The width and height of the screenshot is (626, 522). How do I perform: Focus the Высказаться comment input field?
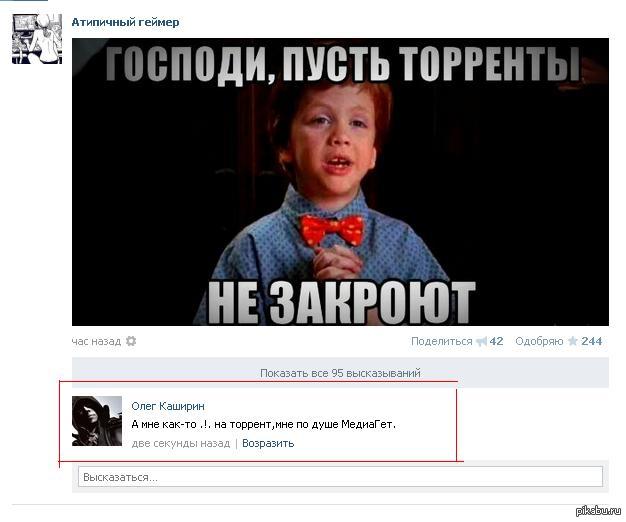pyautogui.click(x=340, y=477)
